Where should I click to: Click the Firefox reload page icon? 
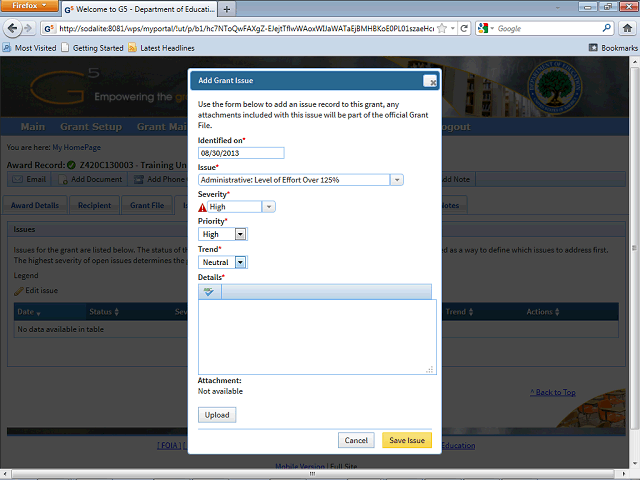[464, 28]
